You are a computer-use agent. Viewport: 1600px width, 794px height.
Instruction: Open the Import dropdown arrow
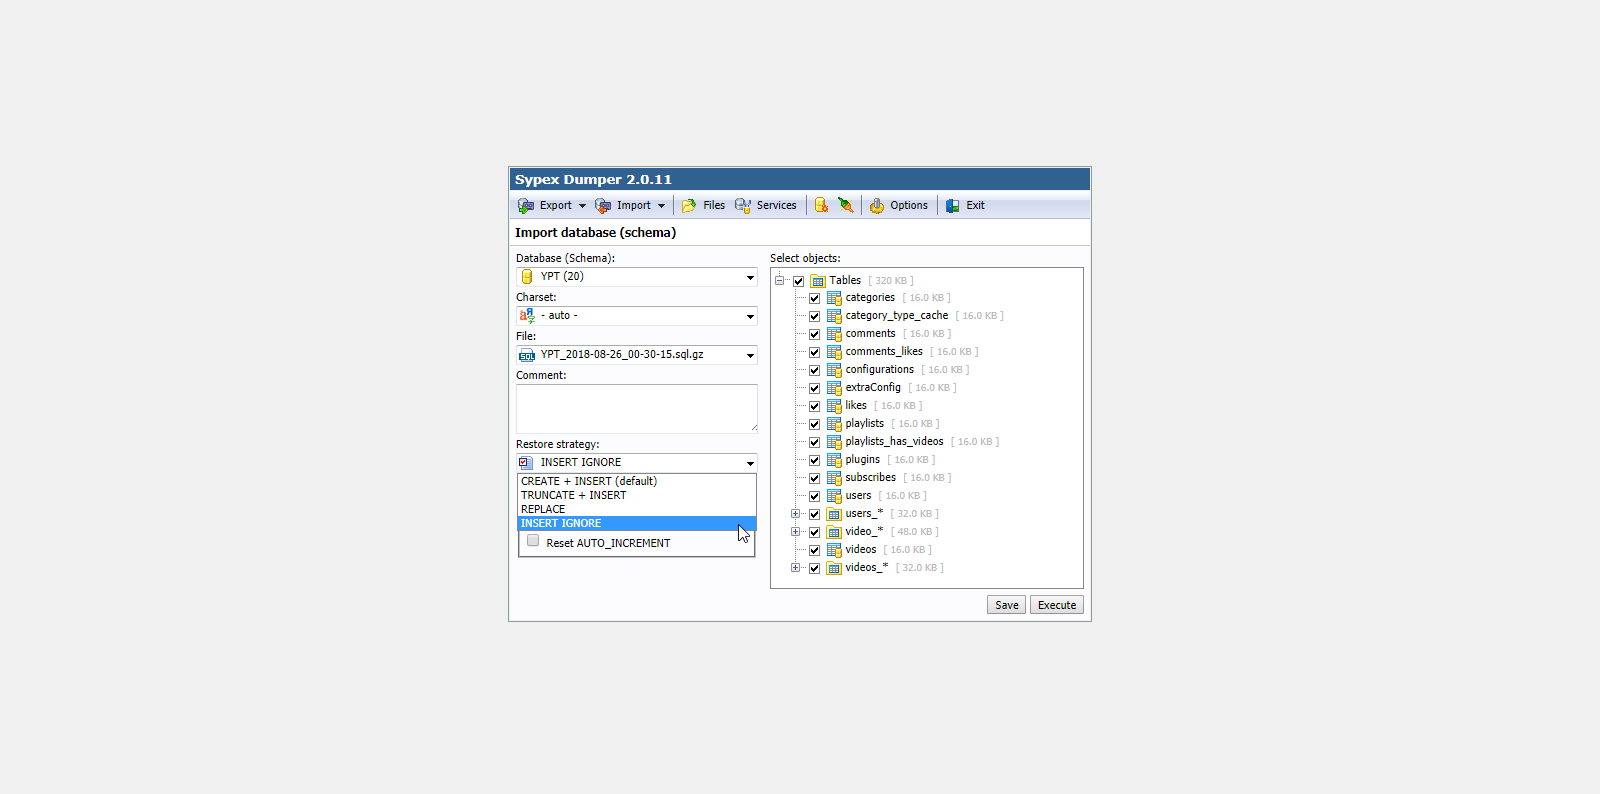pos(661,206)
